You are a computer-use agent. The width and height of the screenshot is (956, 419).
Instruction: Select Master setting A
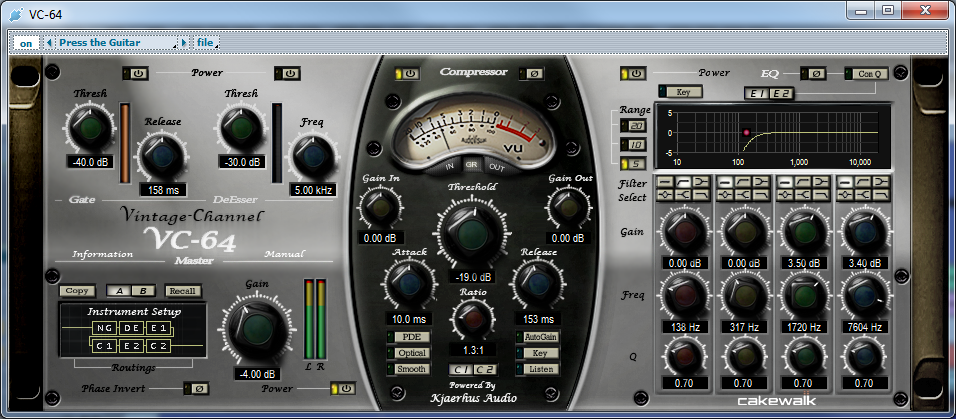point(118,291)
